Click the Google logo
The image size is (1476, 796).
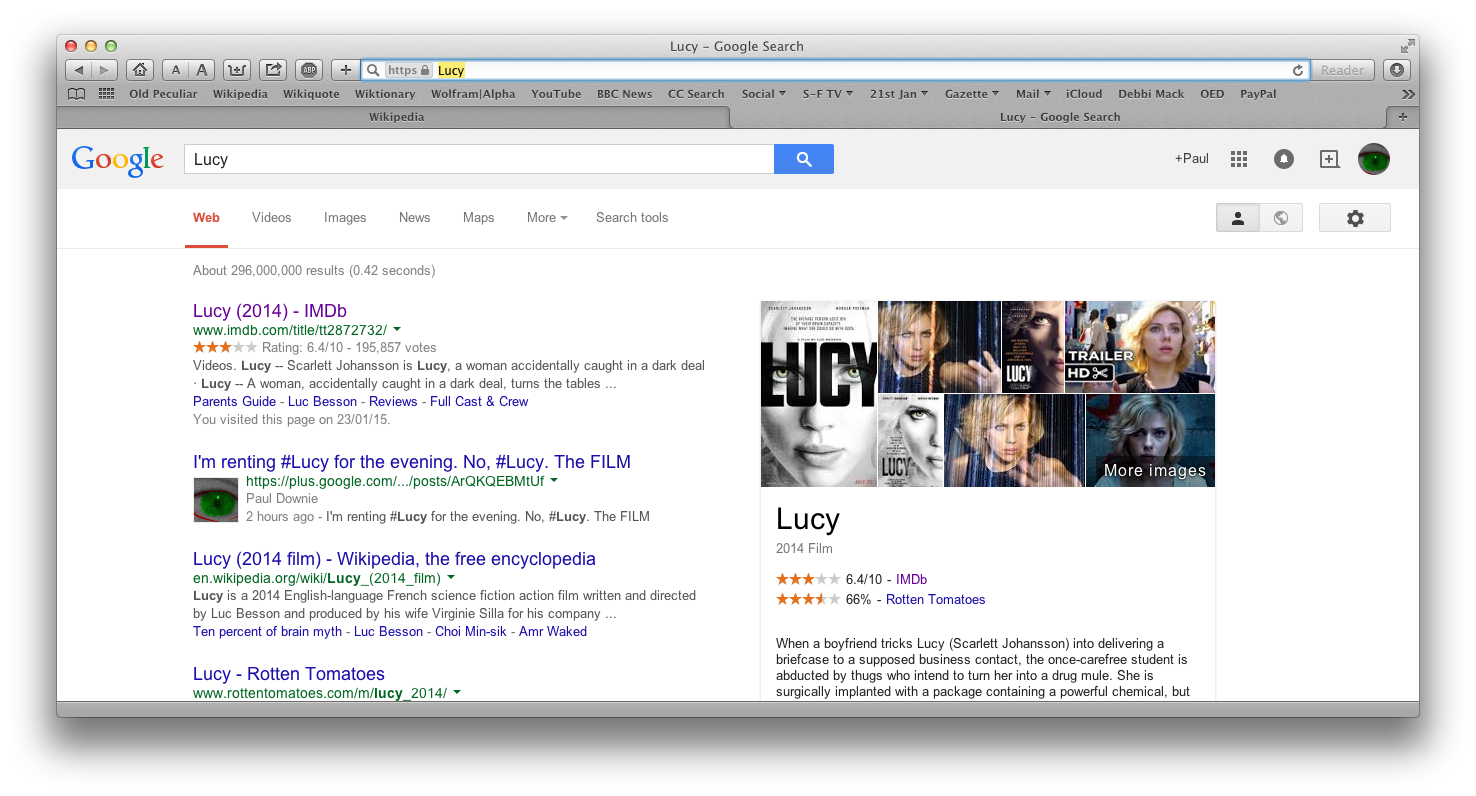pos(118,160)
